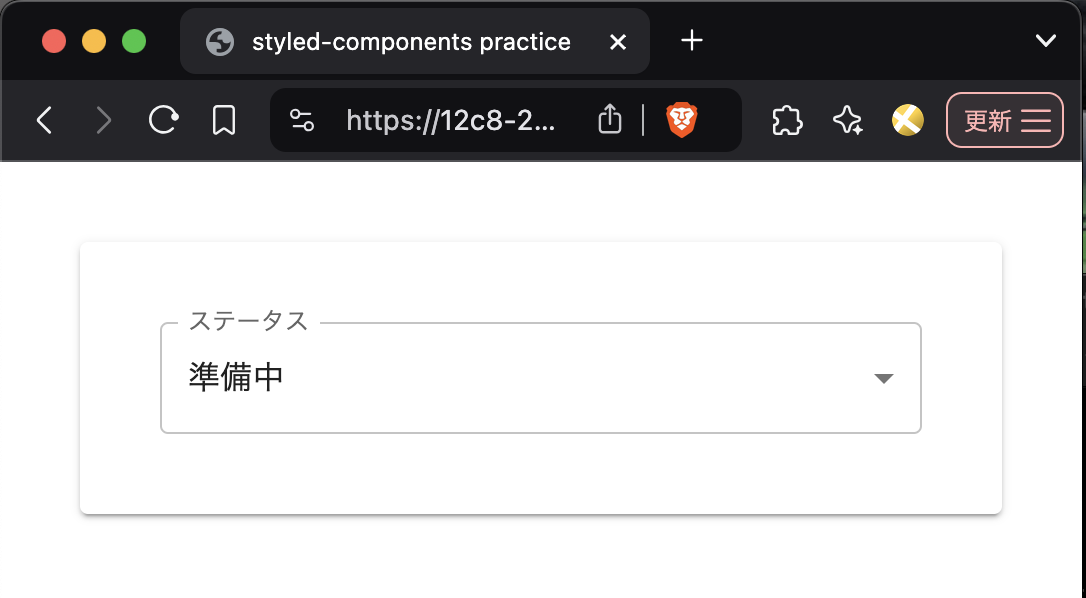The image size is (1086, 598).
Task: Open the Brave hamburger menu
Action: tap(1037, 120)
